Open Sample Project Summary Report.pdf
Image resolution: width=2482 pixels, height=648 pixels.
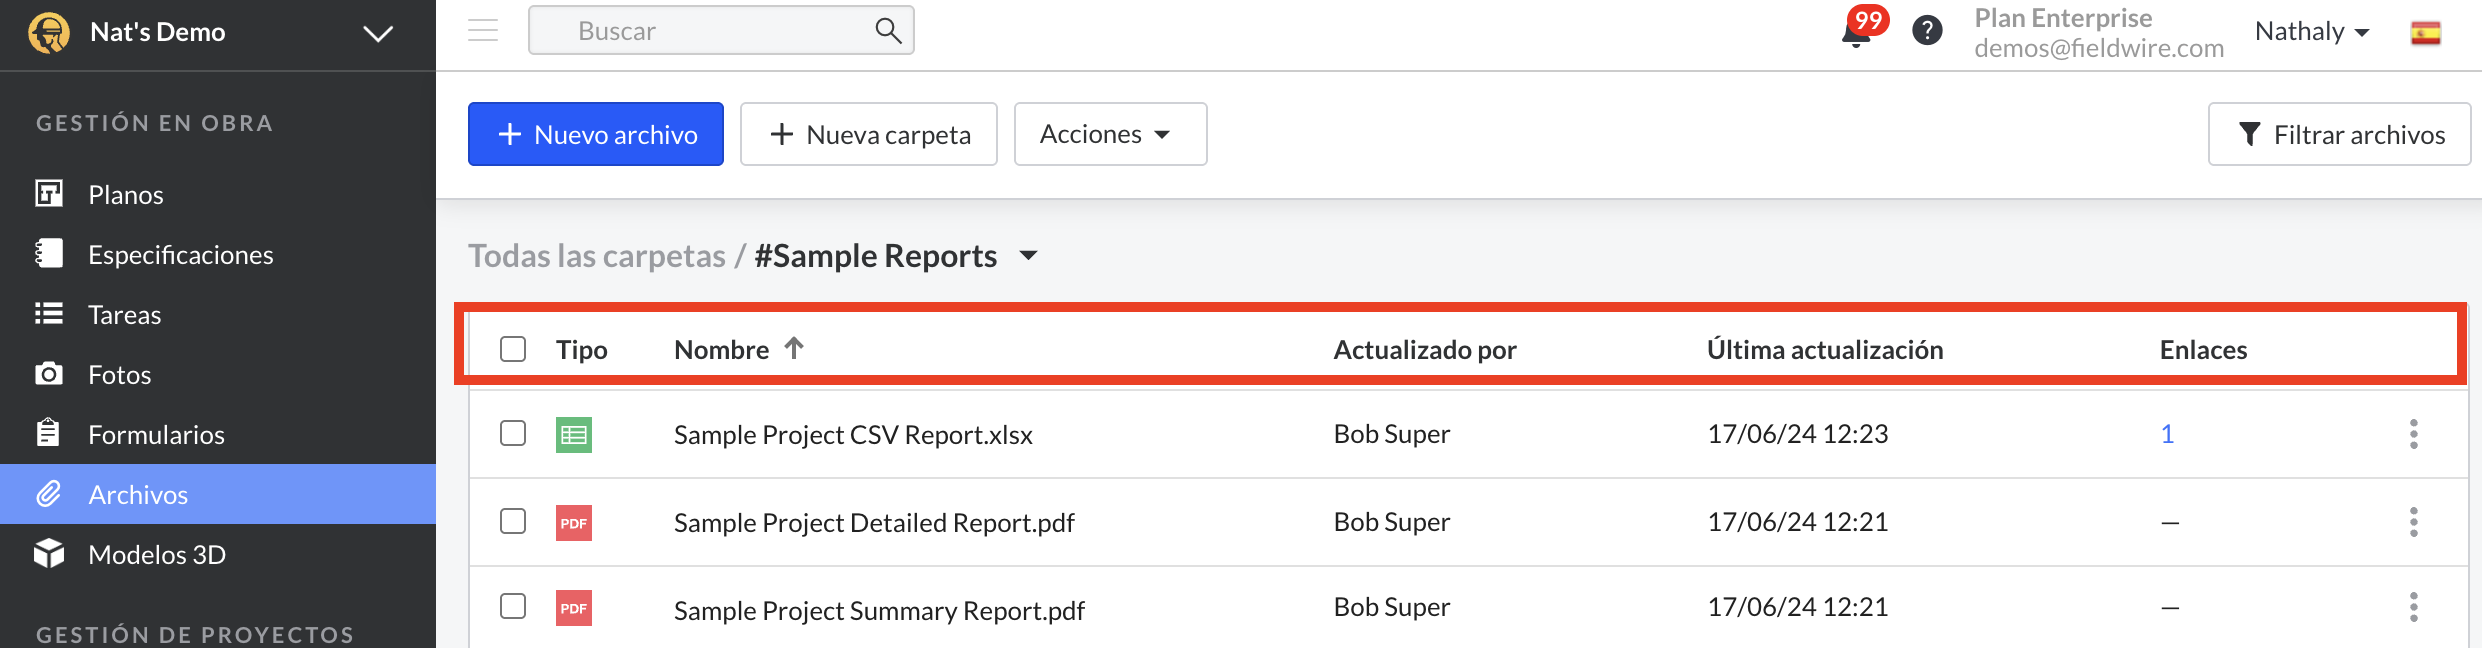pos(879,611)
